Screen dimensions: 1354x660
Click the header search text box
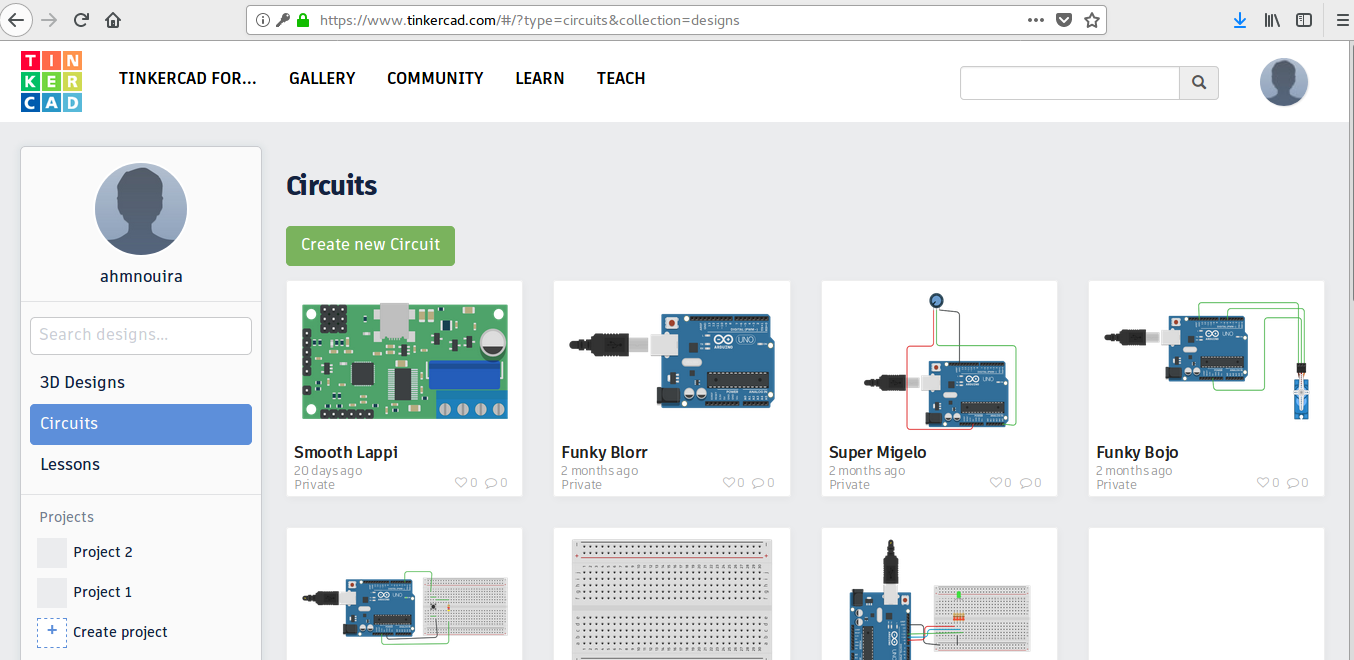1070,83
